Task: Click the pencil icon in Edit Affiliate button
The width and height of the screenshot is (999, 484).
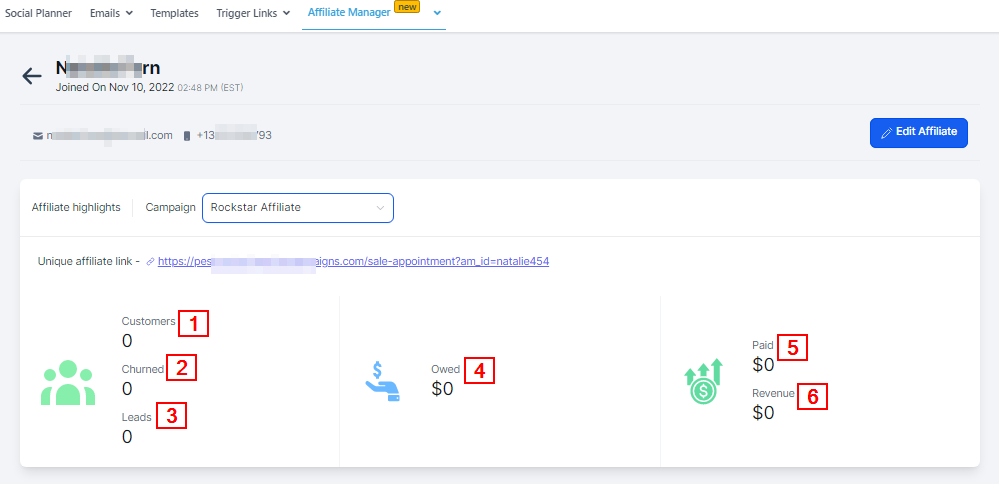Action: (886, 132)
